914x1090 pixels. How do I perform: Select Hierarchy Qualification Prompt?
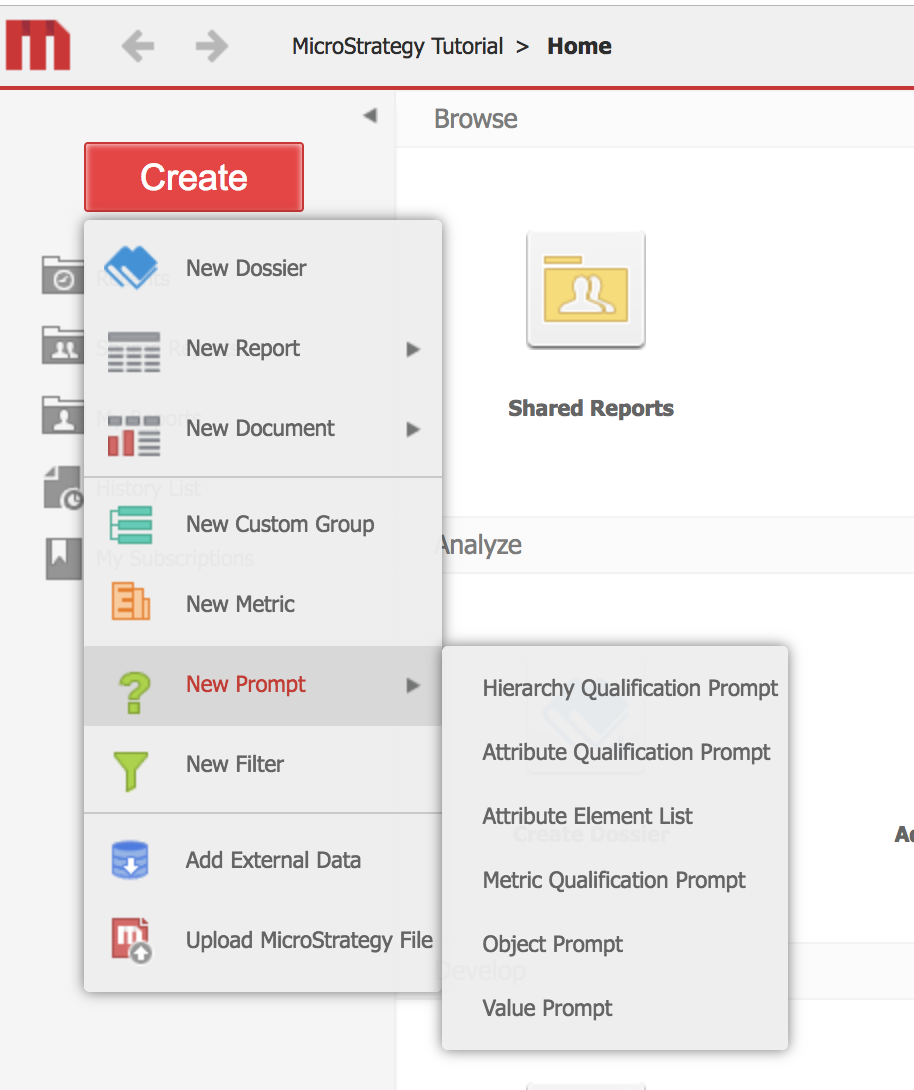point(630,688)
